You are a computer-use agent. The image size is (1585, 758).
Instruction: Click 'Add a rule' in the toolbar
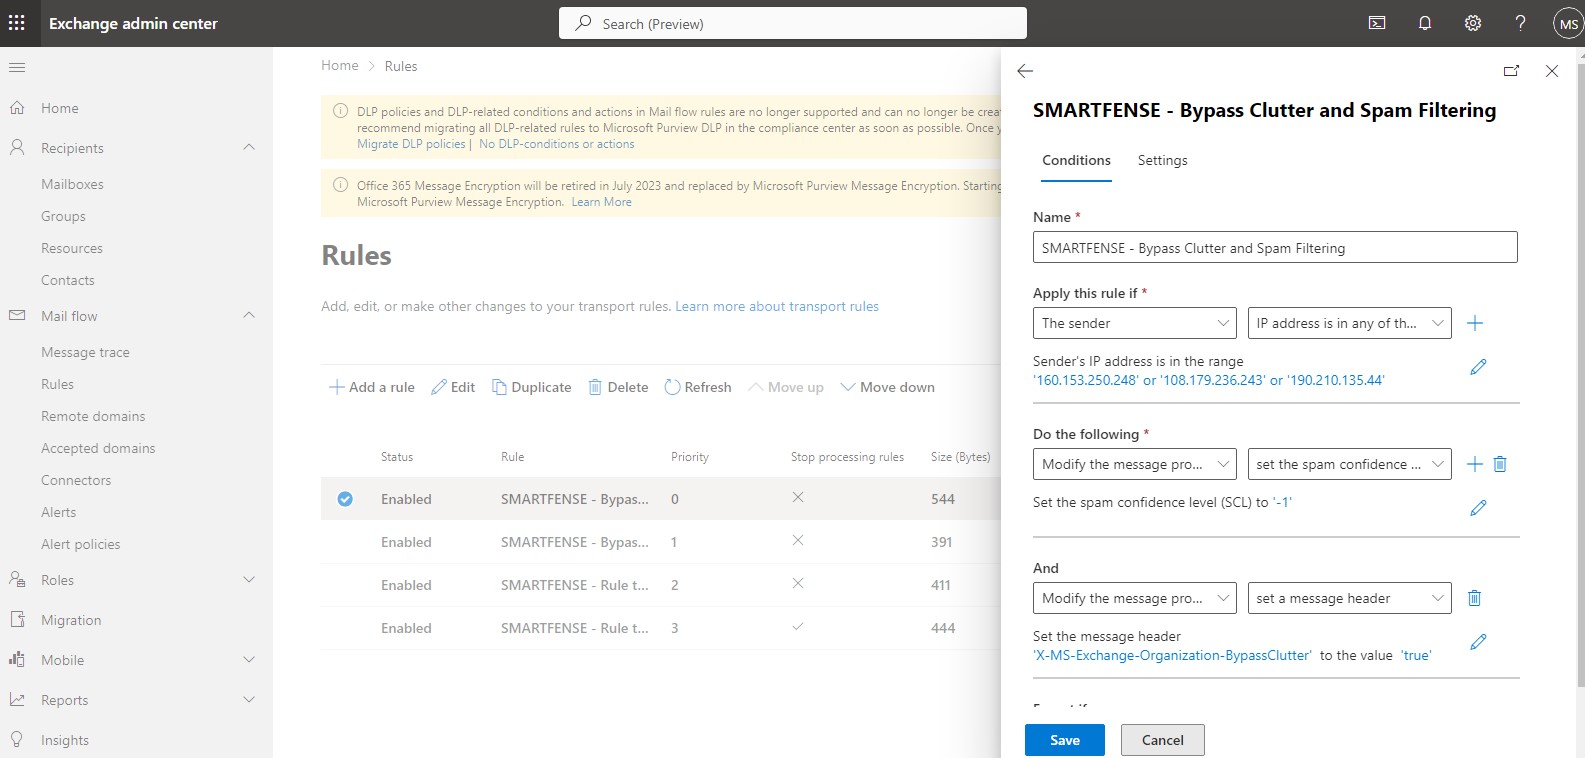pos(372,387)
